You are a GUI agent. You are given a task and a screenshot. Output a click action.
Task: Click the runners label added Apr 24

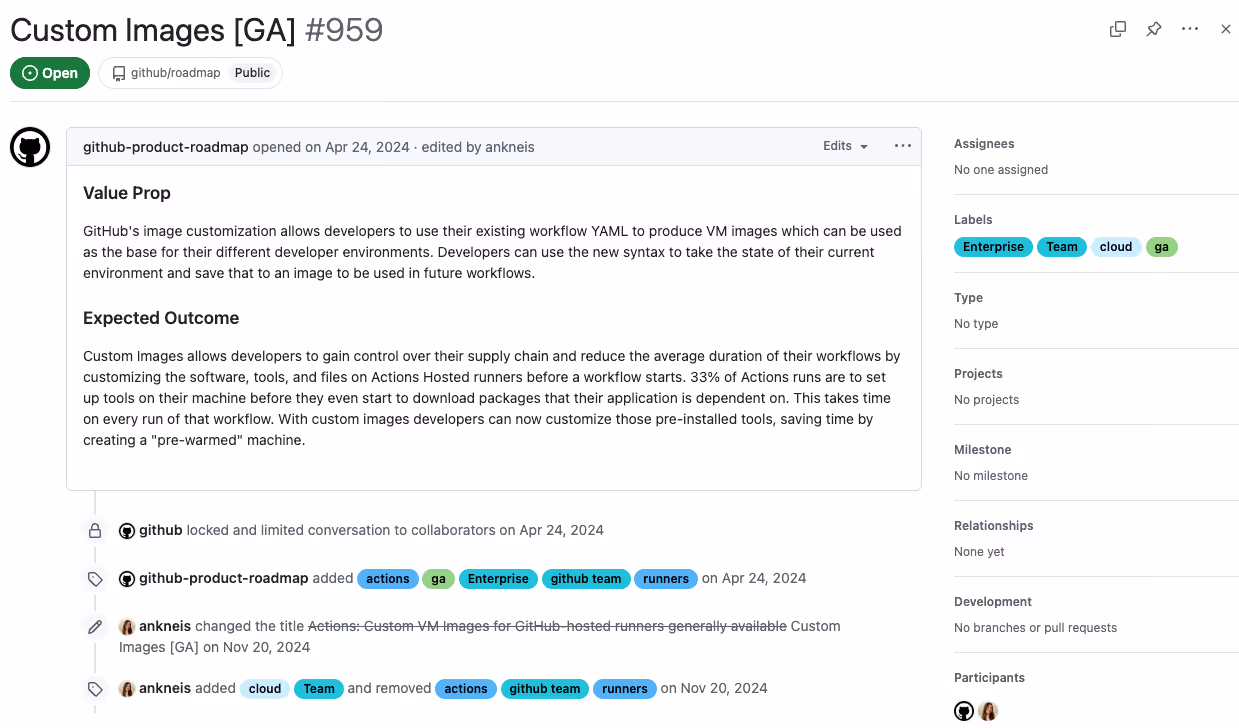click(x=666, y=578)
